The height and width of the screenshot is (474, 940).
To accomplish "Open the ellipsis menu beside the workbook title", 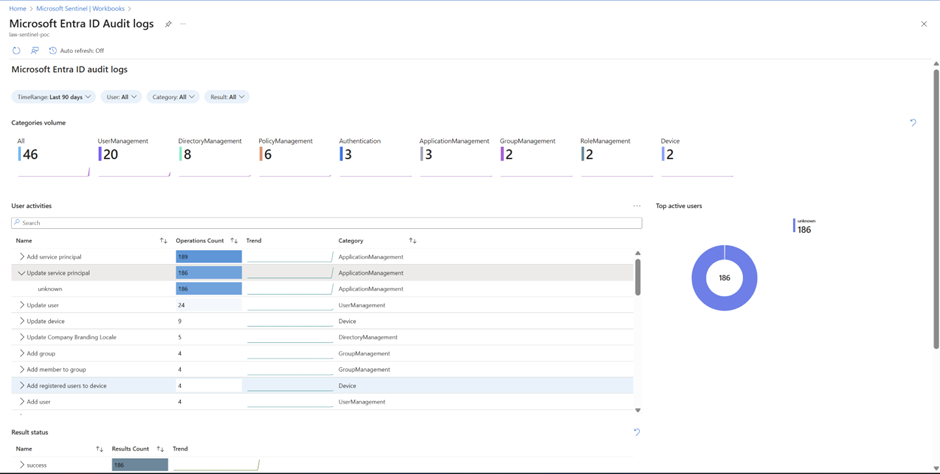I will pos(183,24).
